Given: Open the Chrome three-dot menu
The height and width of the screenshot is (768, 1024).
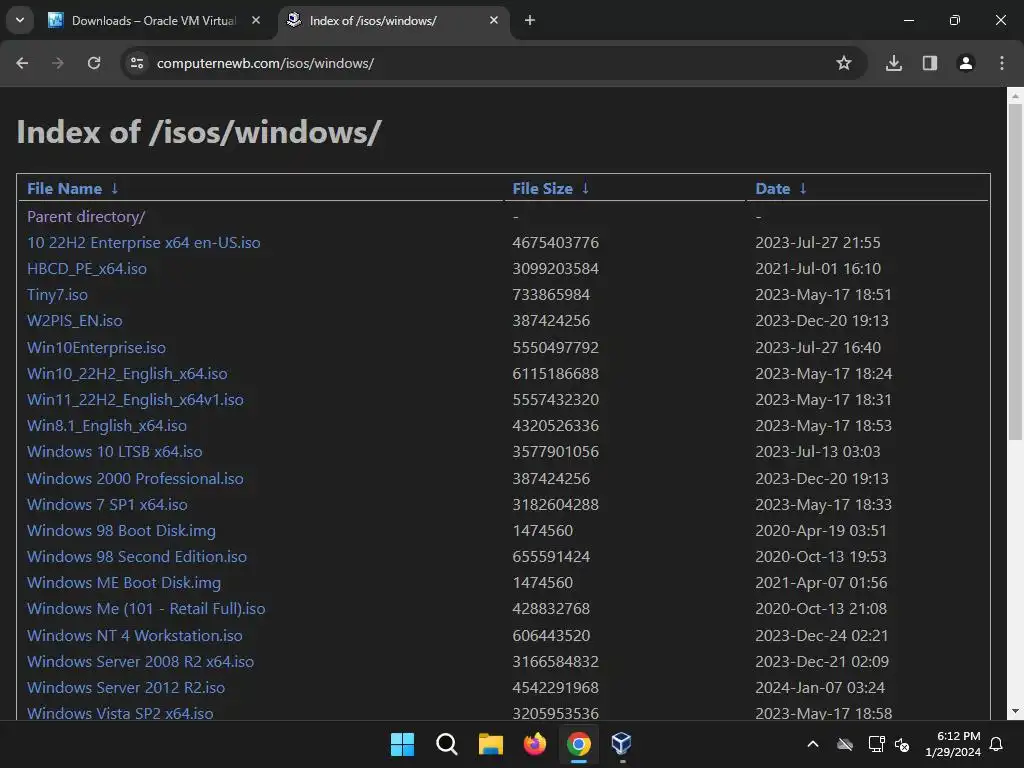Looking at the screenshot, I should coord(1002,63).
